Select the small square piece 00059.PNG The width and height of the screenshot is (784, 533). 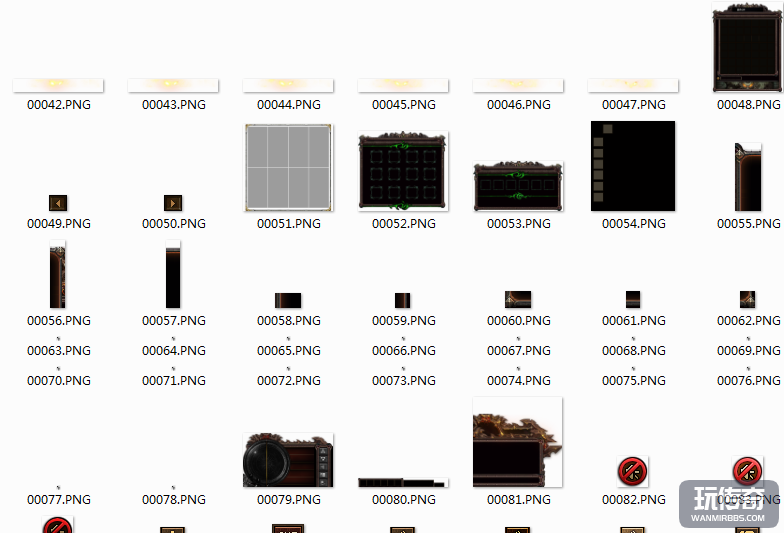[402, 300]
